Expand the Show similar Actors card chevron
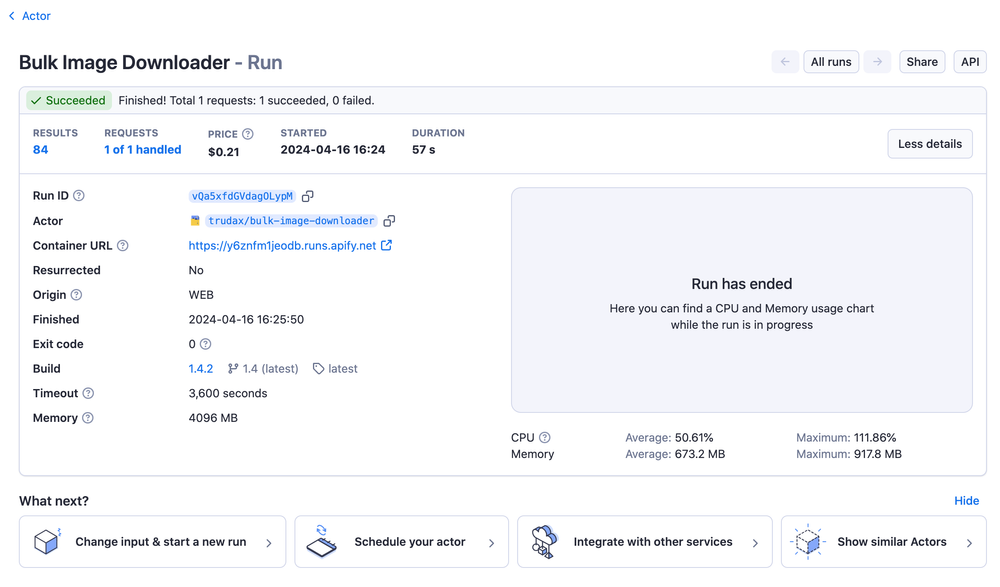 pyautogui.click(x=968, y=541)
